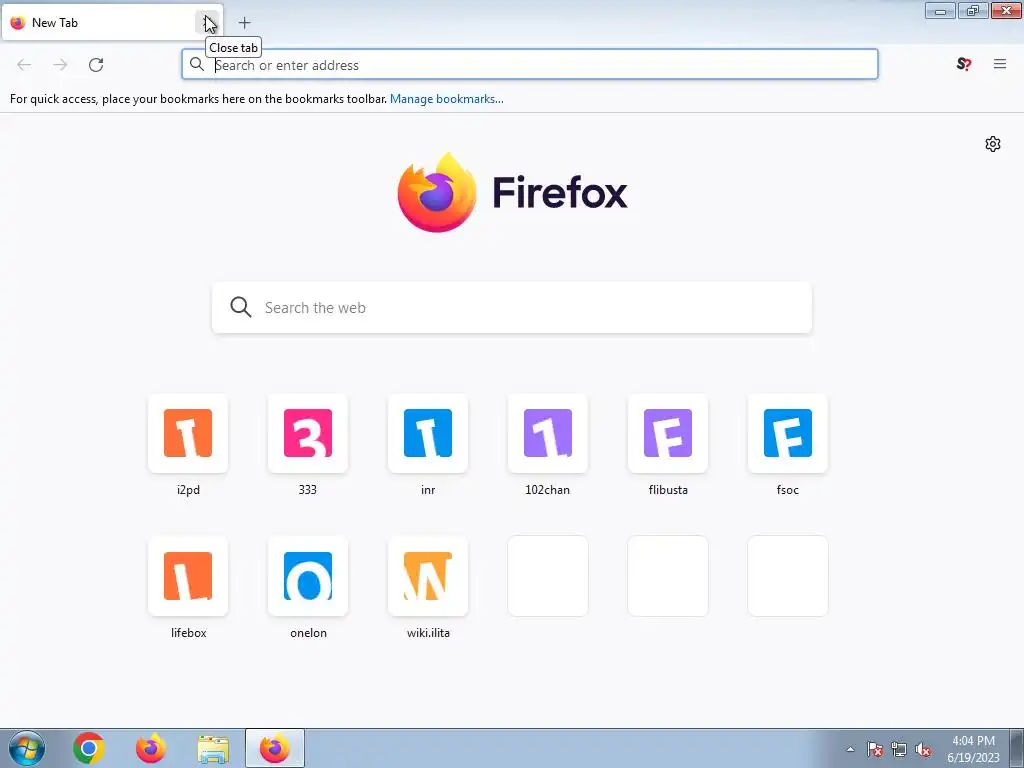Reload the current page
Image resolution: width=1024 pixels, height=768 pixels.
96,65
